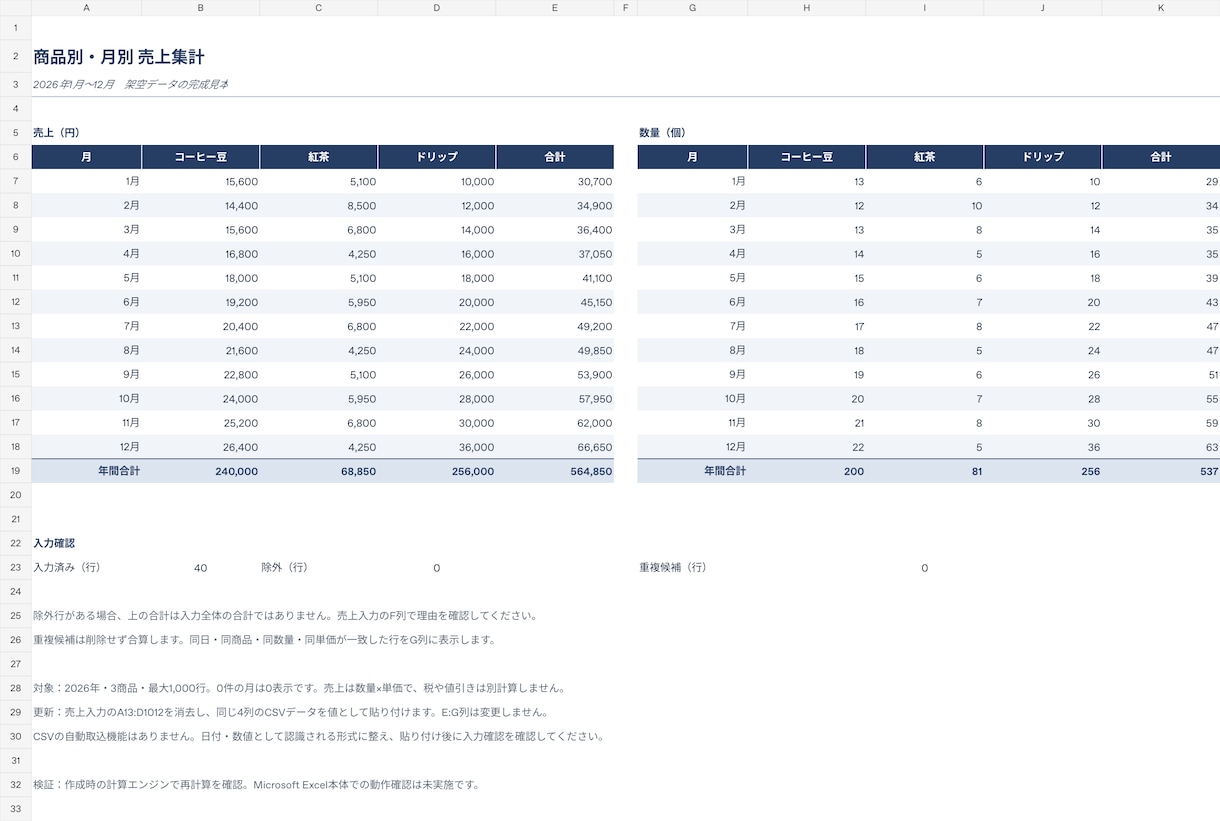Select note starting 重複候補は削除せず合算

(264, 640)
